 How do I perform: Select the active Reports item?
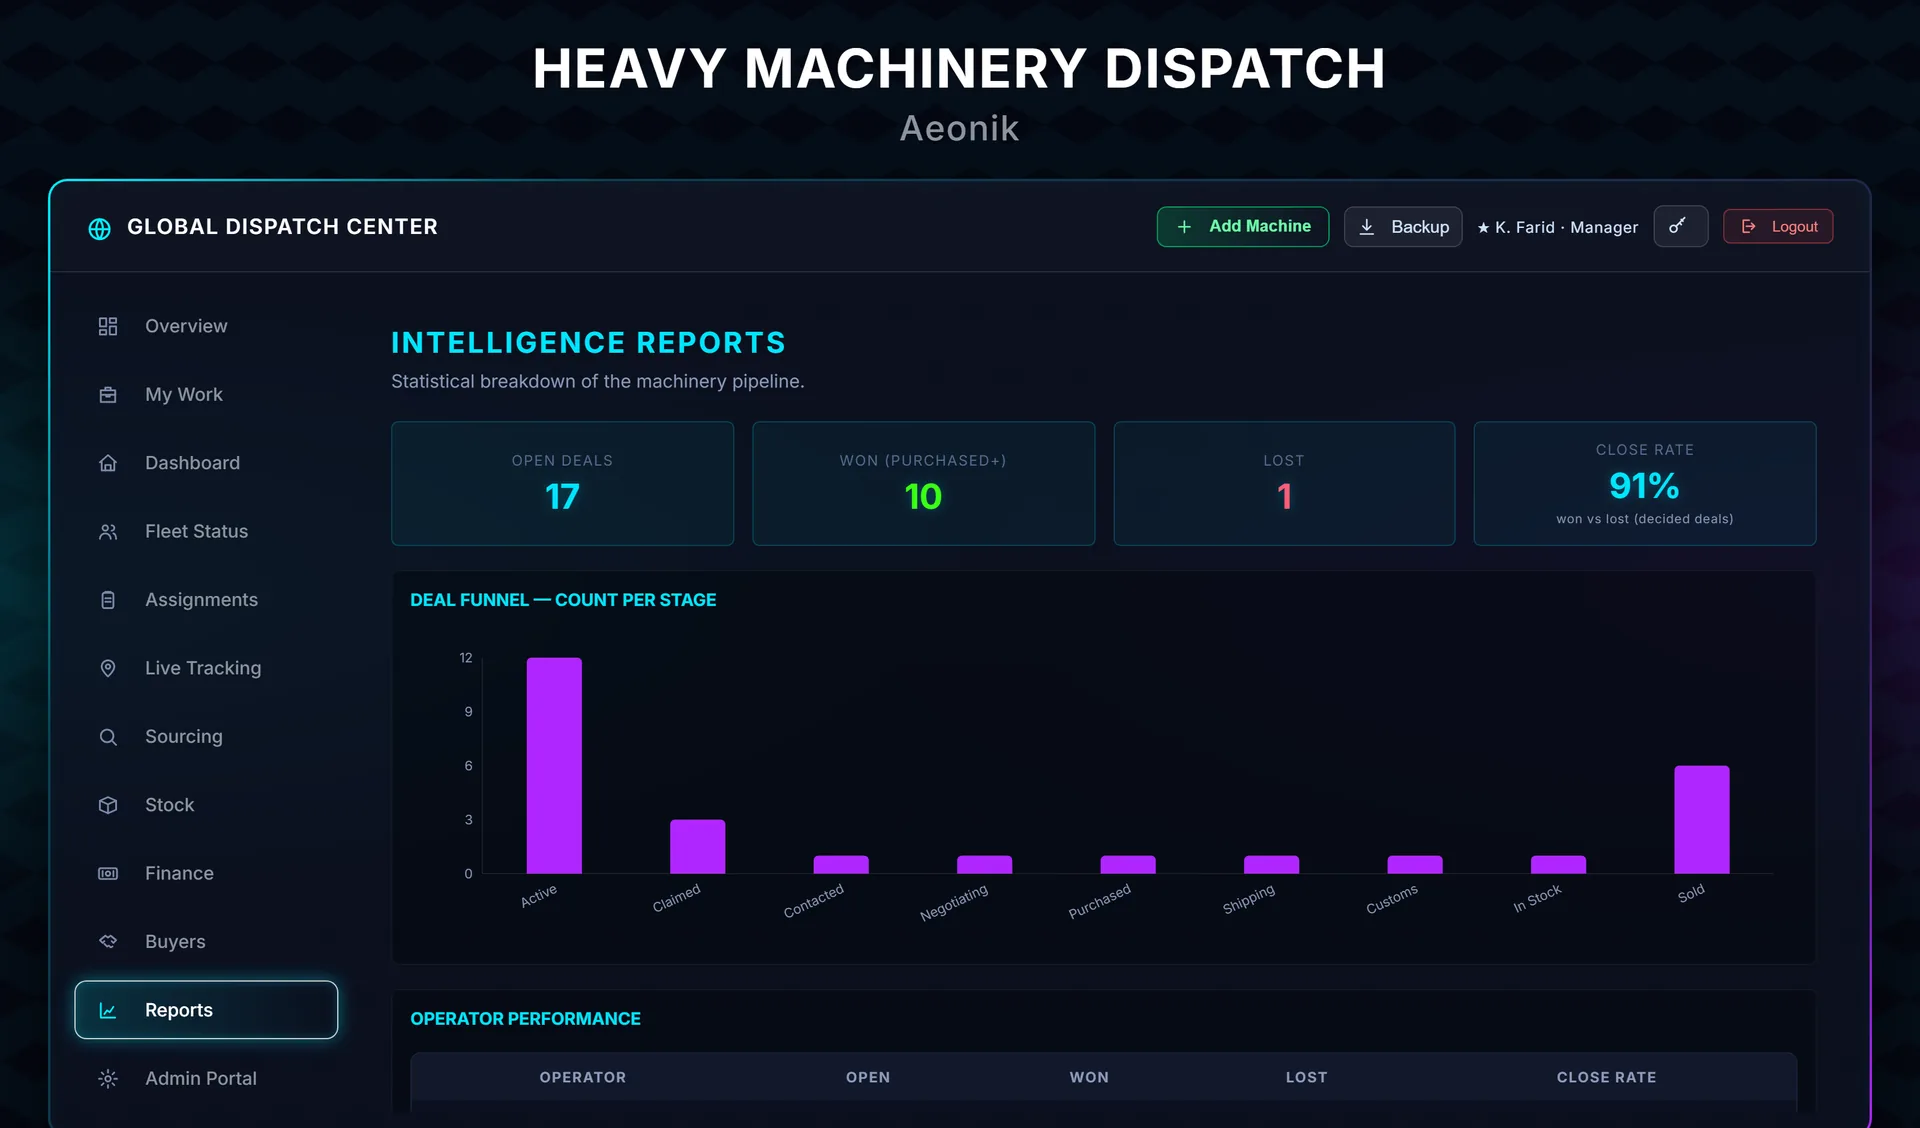pyautogui.click(x=206, y=1010)
